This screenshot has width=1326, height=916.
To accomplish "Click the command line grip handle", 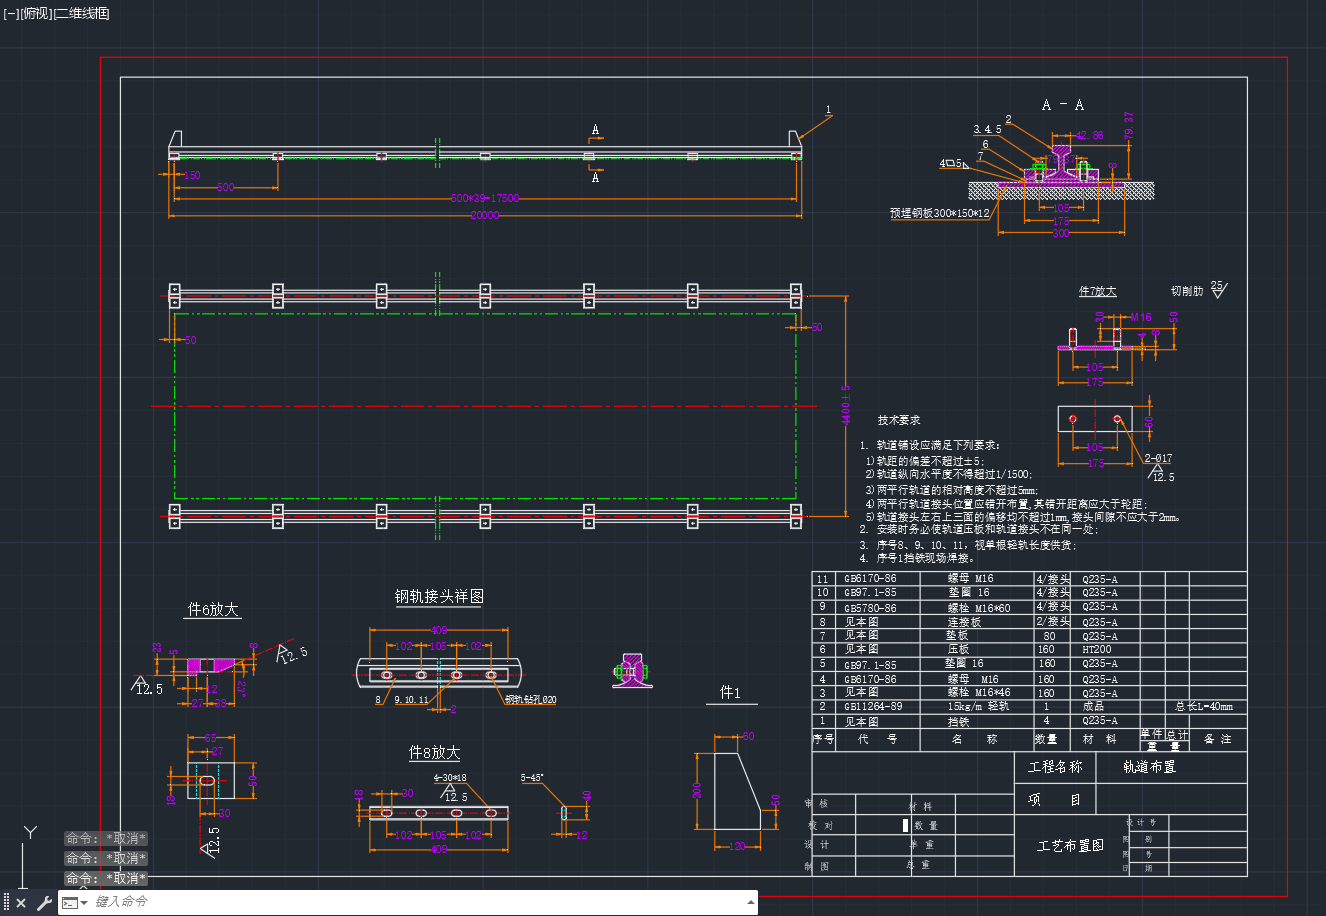I will click(6, 903).
